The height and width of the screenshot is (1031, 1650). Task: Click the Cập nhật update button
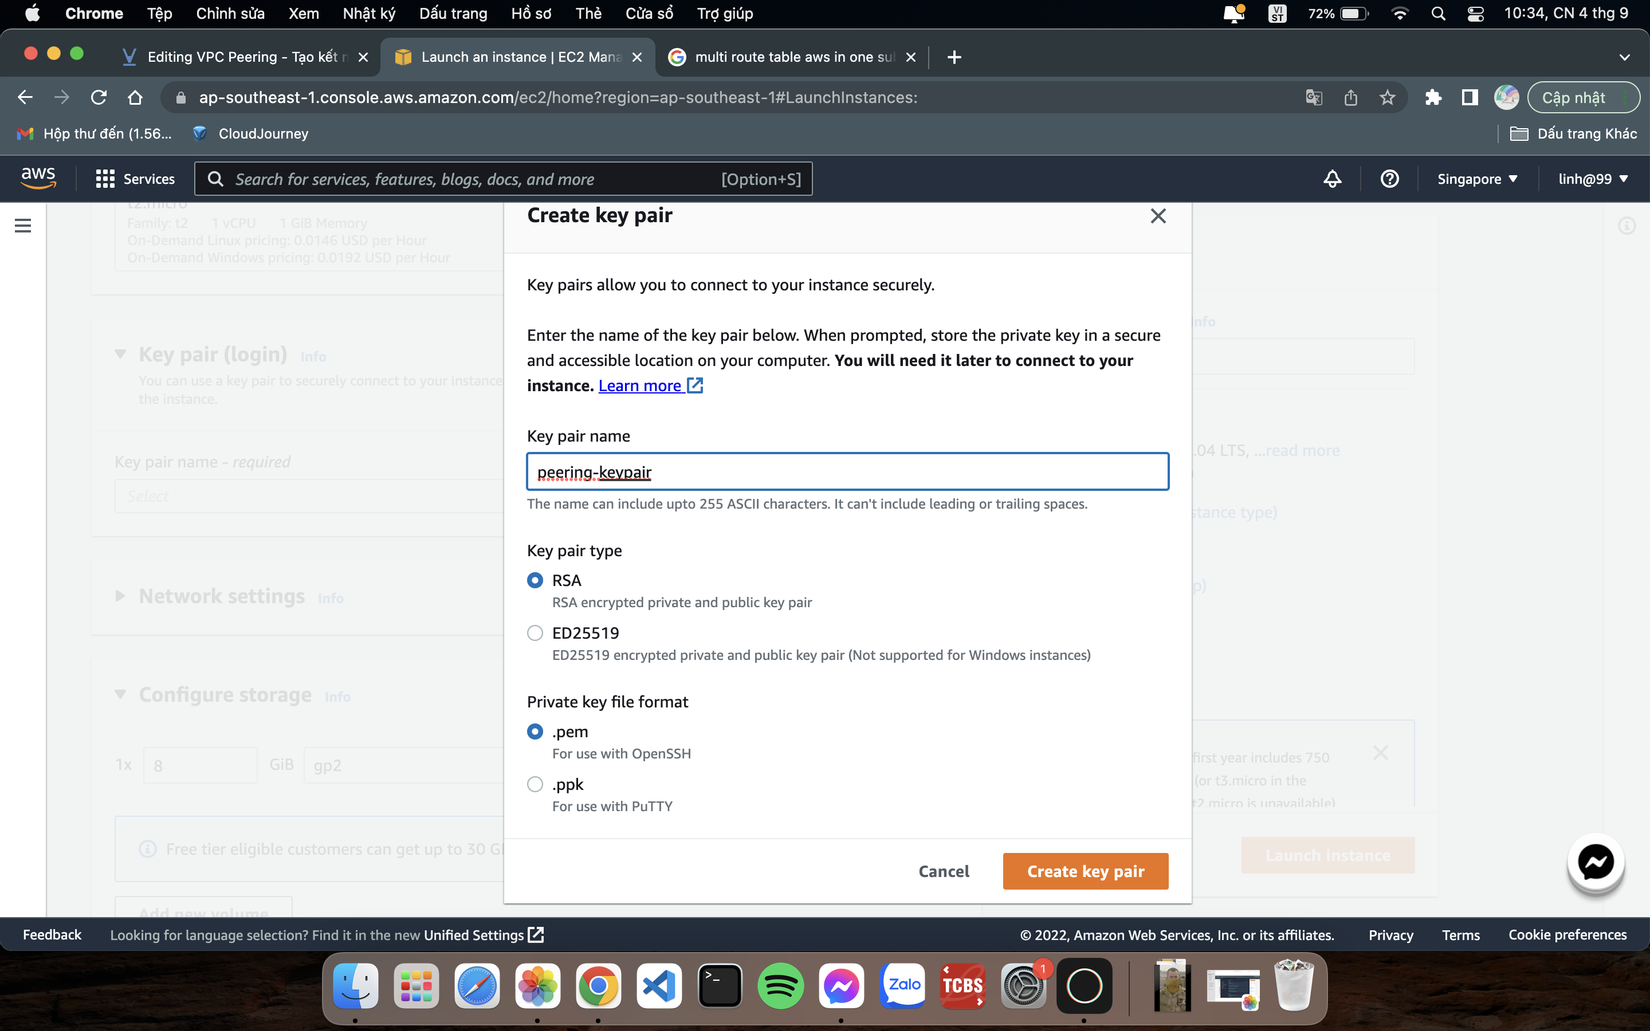coord(1582,97)
